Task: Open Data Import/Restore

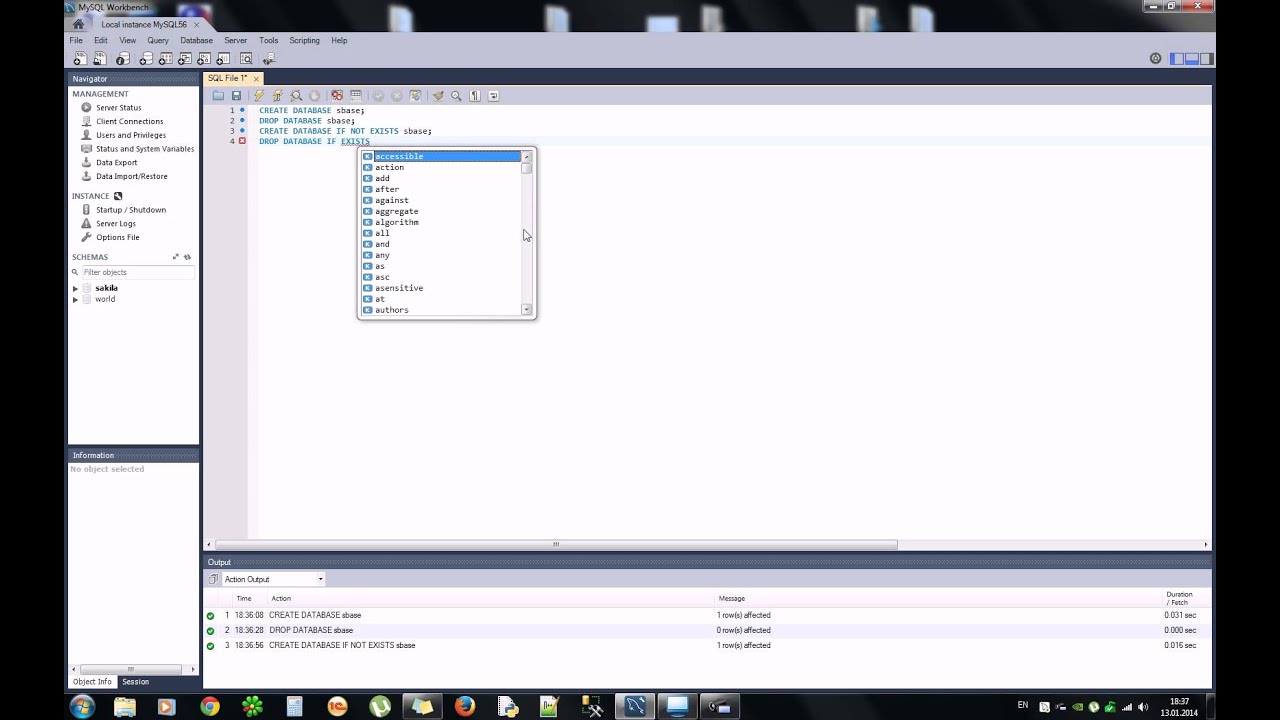Action: pyautogui.click(x=131, y=176)
